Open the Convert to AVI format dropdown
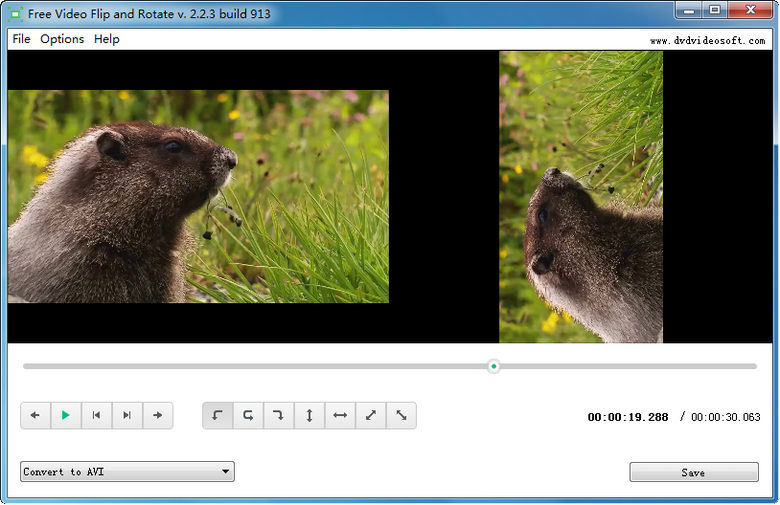Image resolution: width=780 pixels, height=505 pixels. (x=127, y=471)
